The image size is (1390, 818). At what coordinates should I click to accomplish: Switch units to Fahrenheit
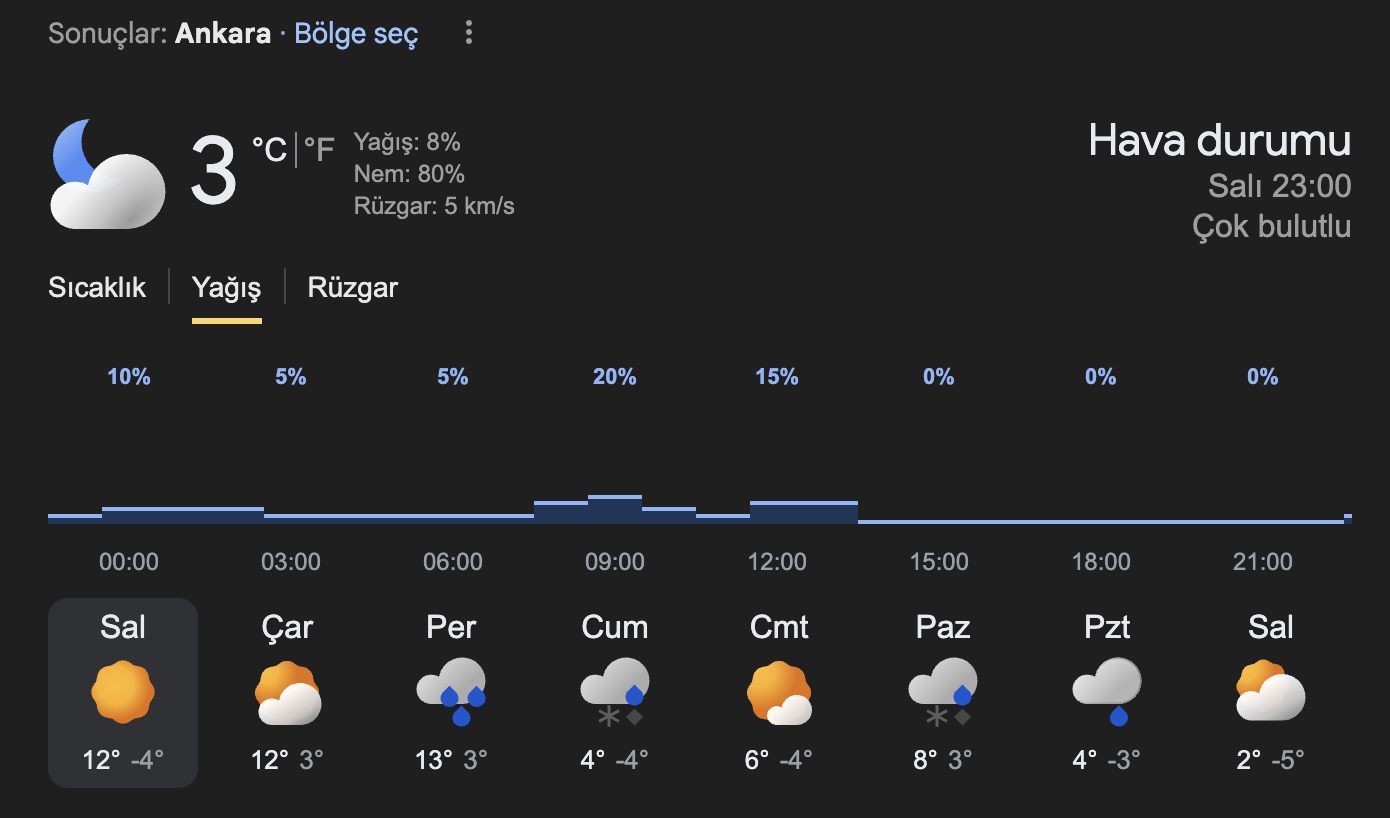[319, 151]
